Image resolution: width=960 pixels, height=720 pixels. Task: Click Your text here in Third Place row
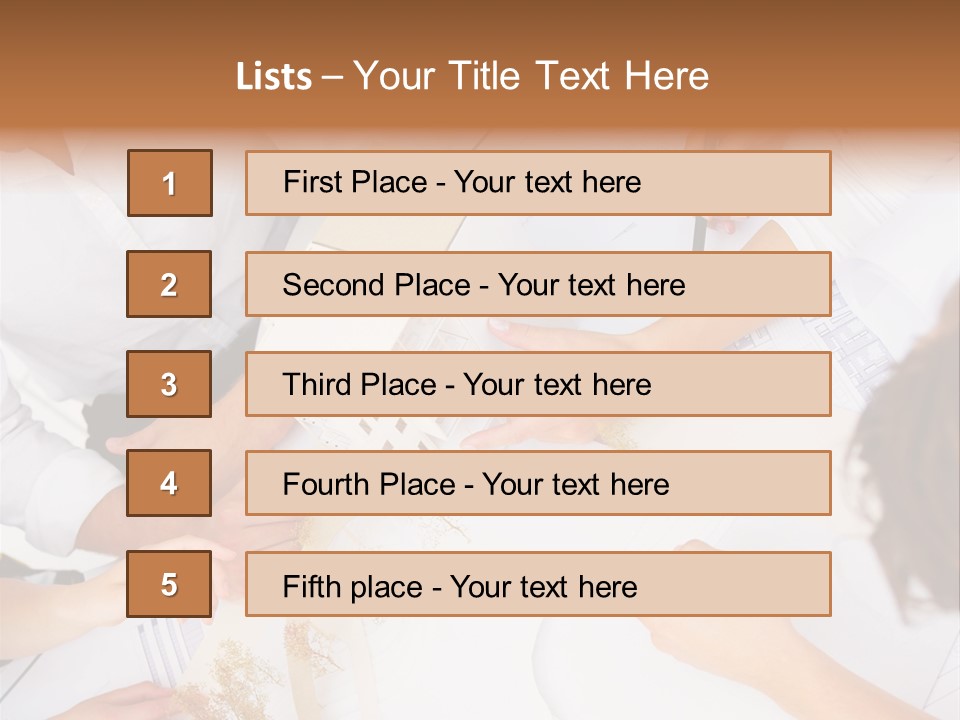[x=557, y=385]
